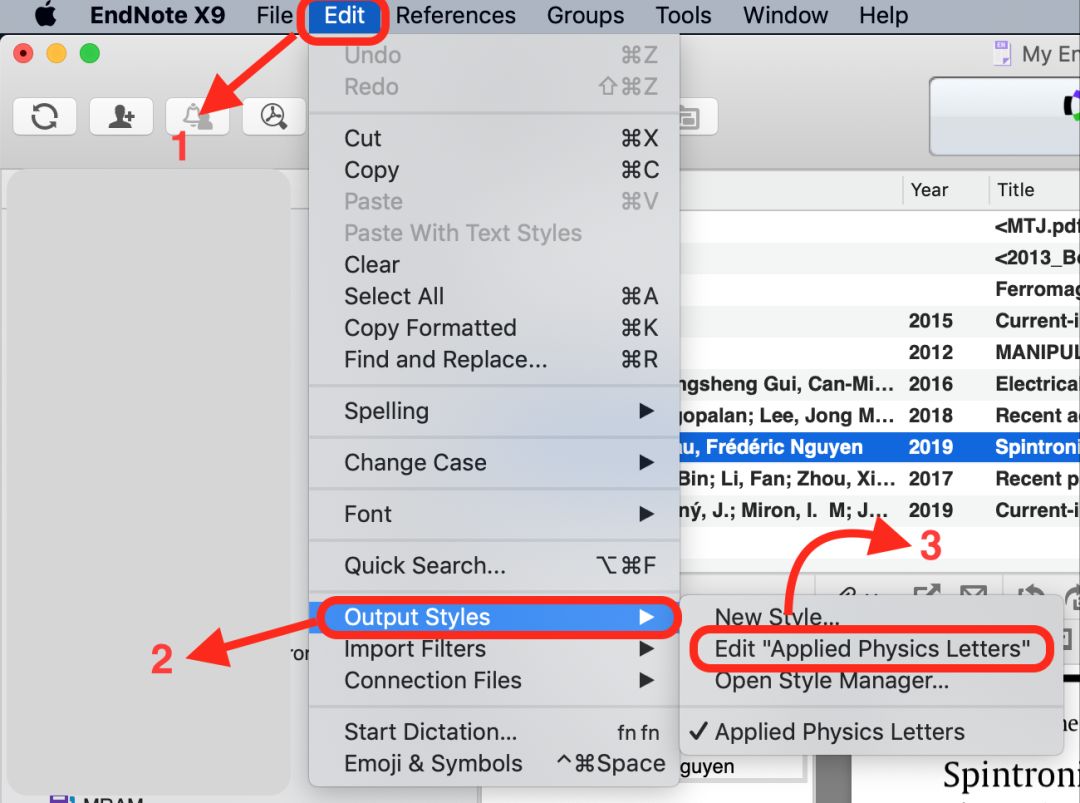Open the Apple menu
Screen dimensions: 1080x803
pos(45,16)
